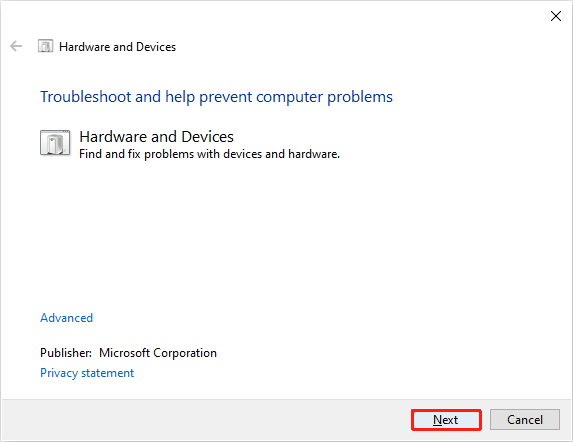Click the window title text beside back arrow
The image size is (573, 442).
(117, 47)
